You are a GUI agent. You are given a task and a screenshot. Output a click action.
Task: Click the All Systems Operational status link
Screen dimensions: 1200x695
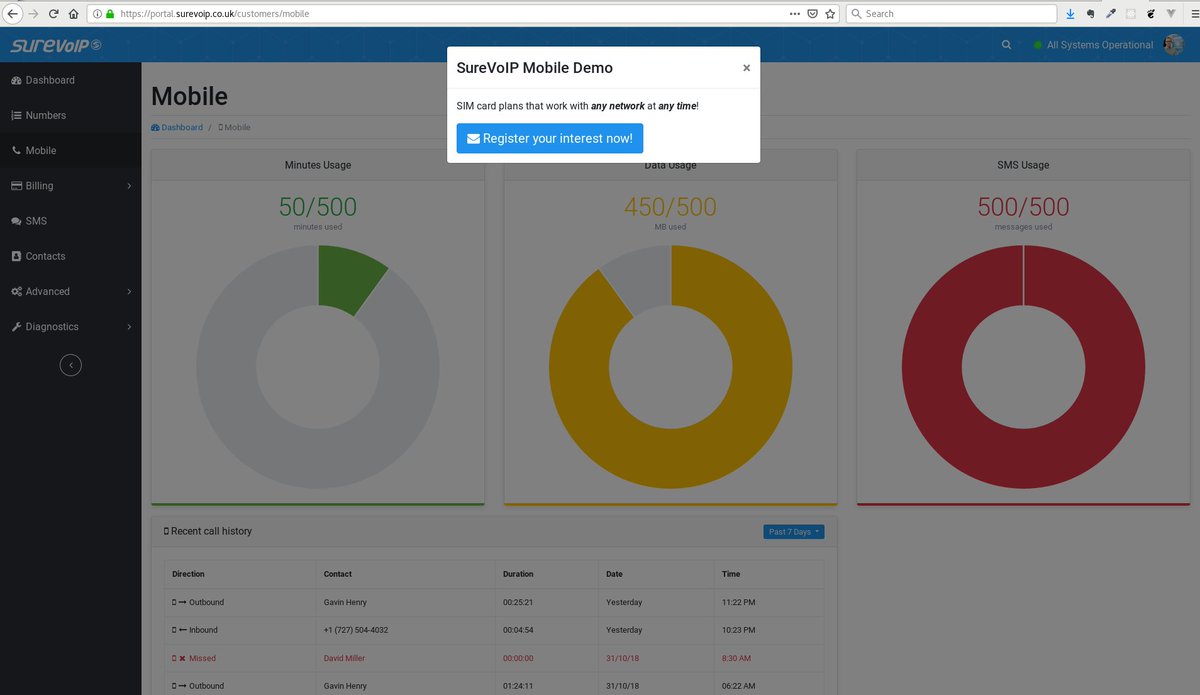pyautogui.click(x=1093, y=45)
